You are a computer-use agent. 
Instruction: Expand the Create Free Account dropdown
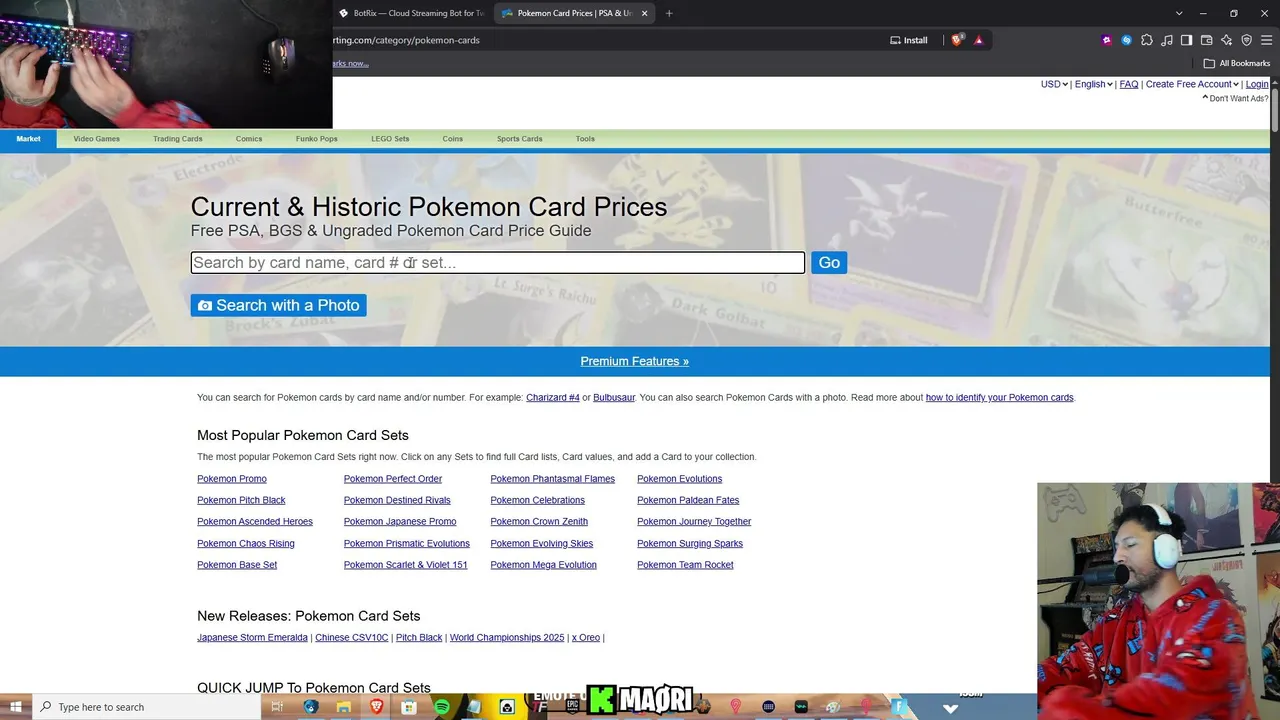1192,84
